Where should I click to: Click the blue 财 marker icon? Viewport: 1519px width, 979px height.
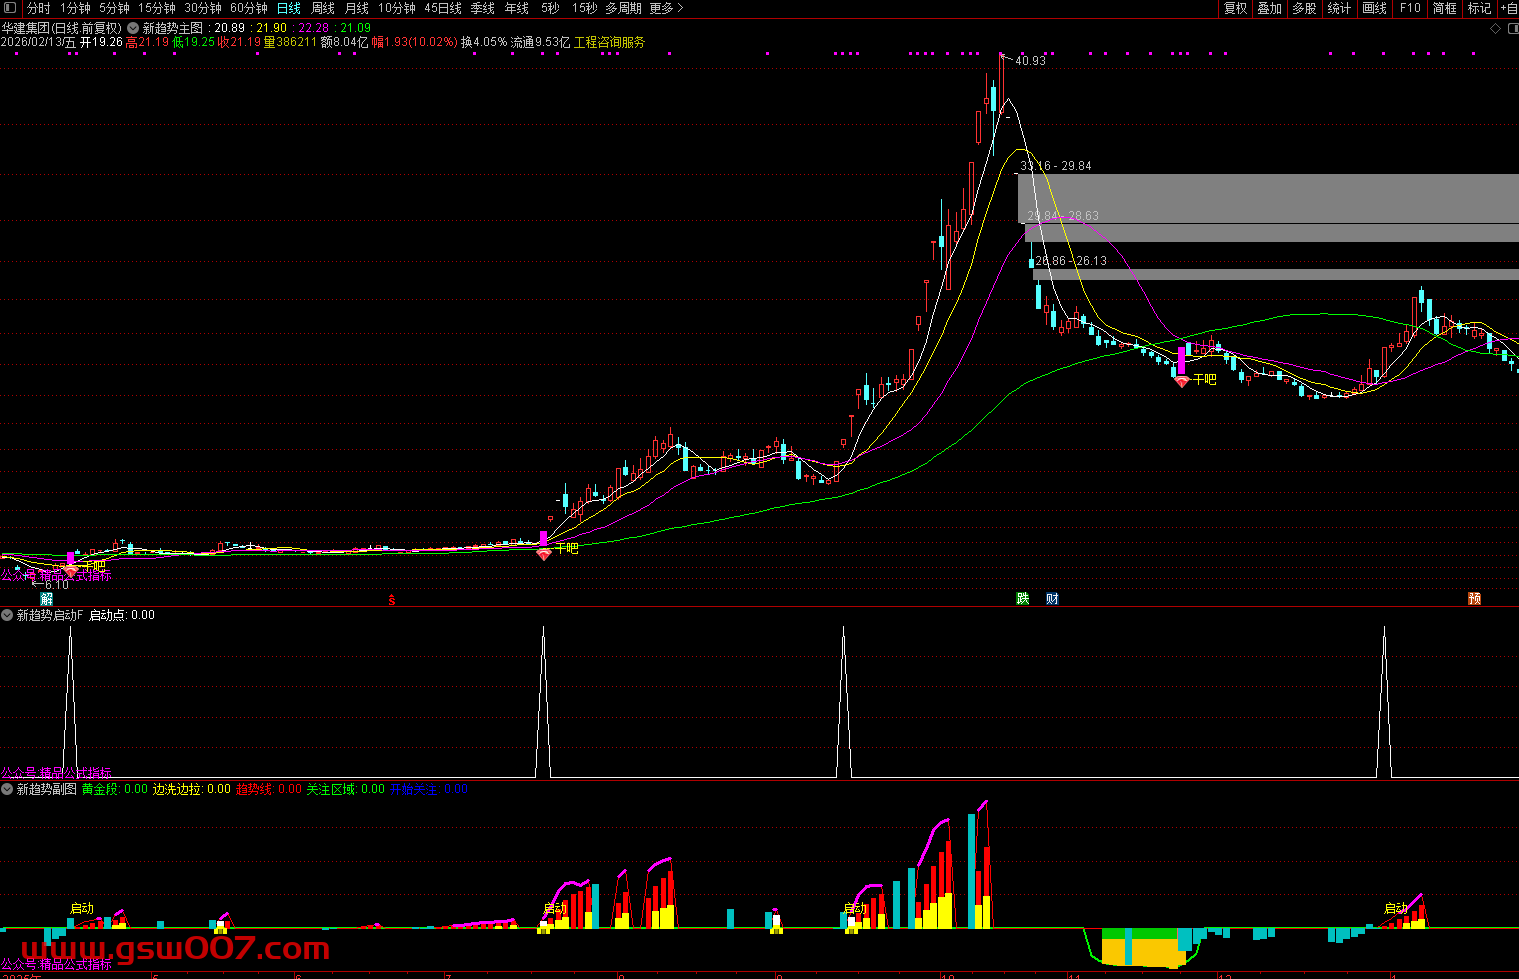pos(1052,599)
